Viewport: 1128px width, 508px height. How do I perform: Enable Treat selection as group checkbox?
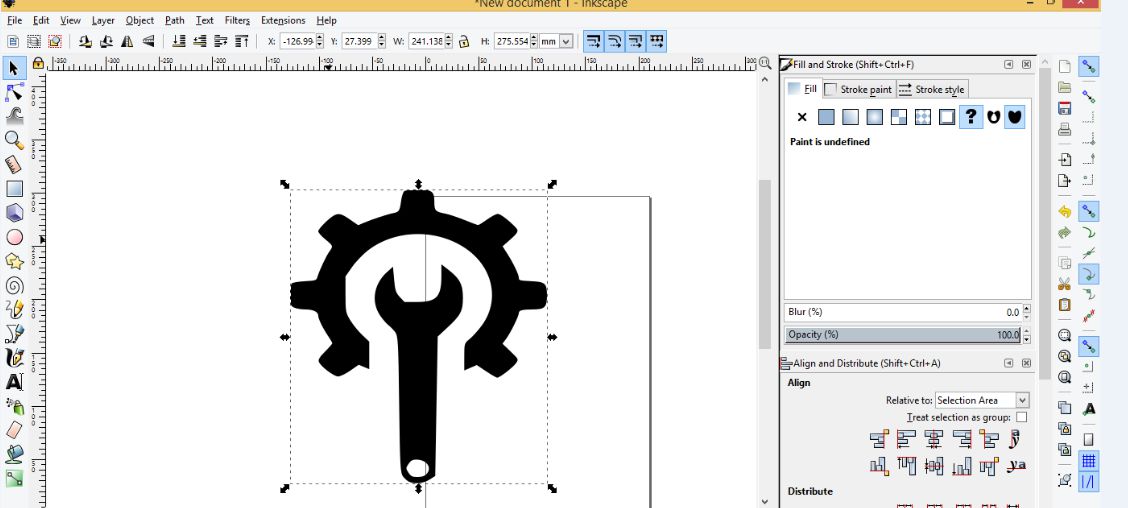(x=1022, y=417)
